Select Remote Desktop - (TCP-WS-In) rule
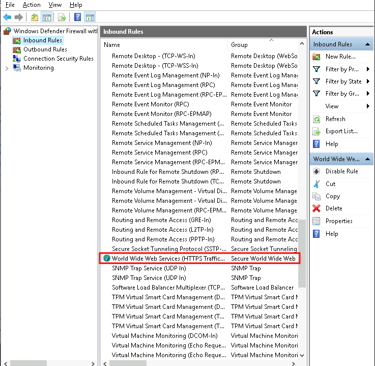This screenshot has height=366, width=375. [x=153, y=56]
